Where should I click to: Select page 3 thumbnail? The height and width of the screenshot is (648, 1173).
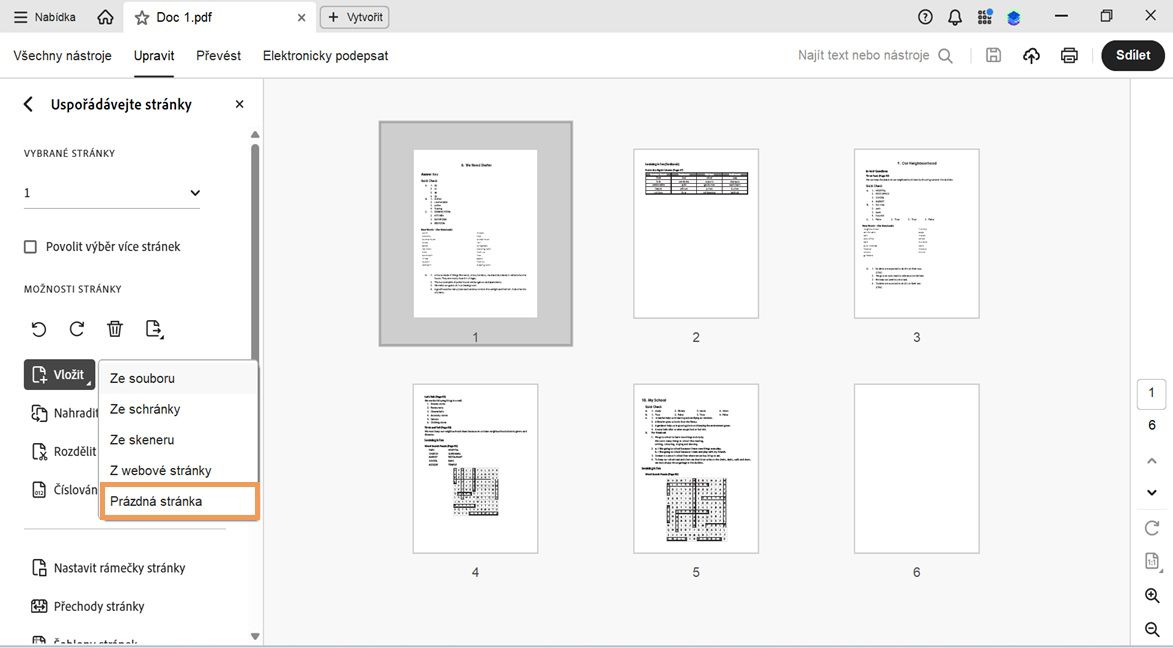[x=916, y=233]
